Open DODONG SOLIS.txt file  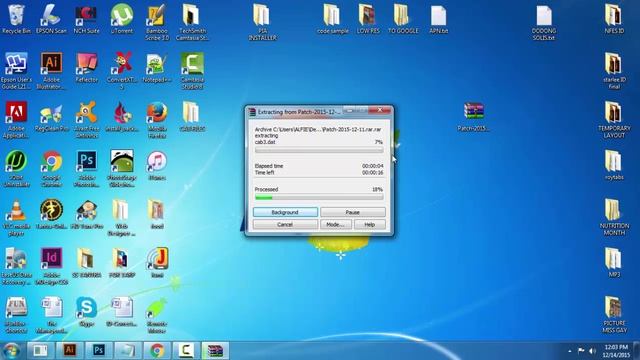[x=544, y=22]
